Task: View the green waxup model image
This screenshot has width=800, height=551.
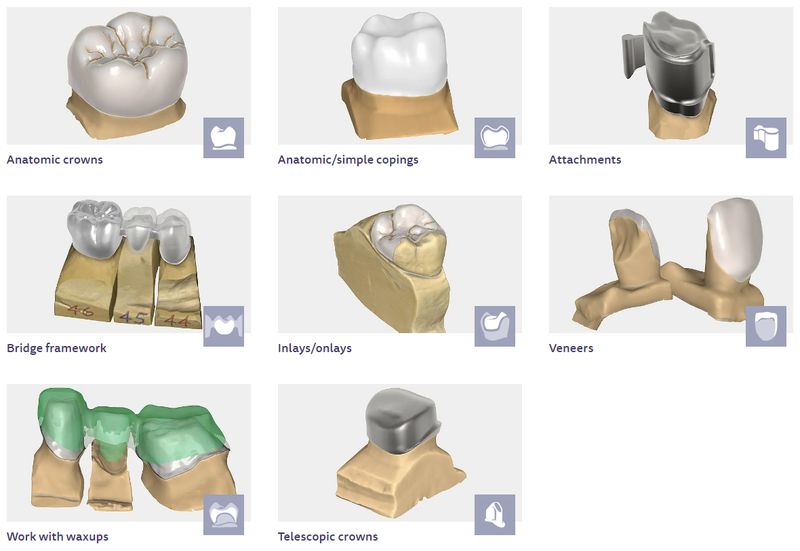Action: pos(129,453)
